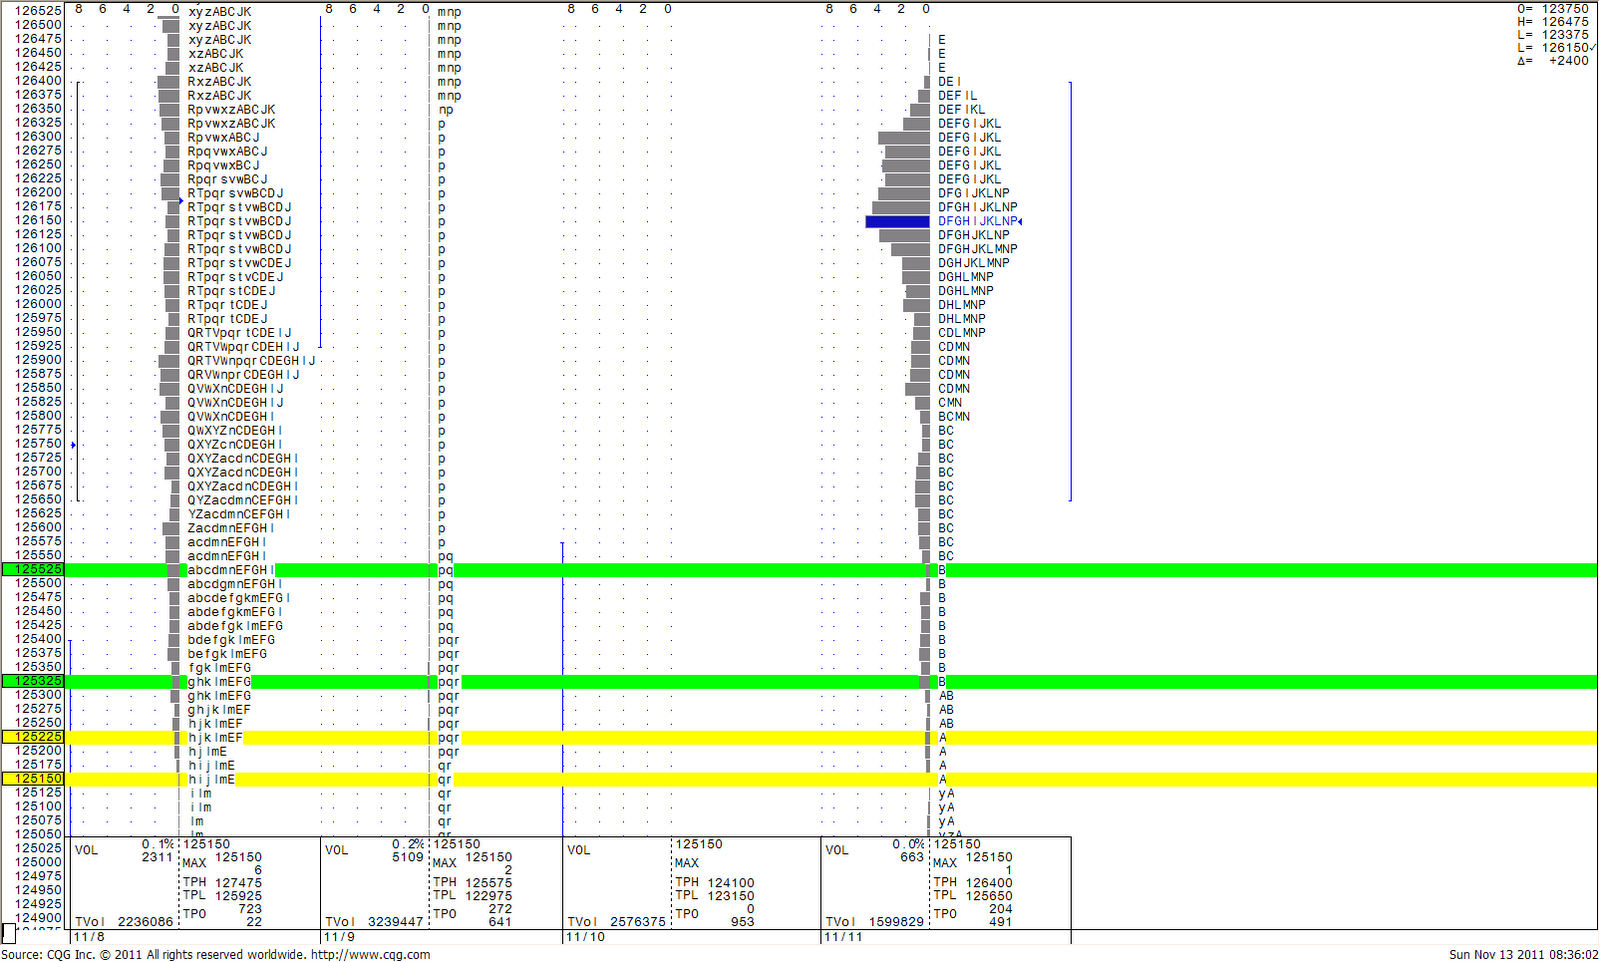The width and height of the screenshot is (1600, 962).
Task: Click the 'TPL 125925' value
Action: [x=222, y=895]
